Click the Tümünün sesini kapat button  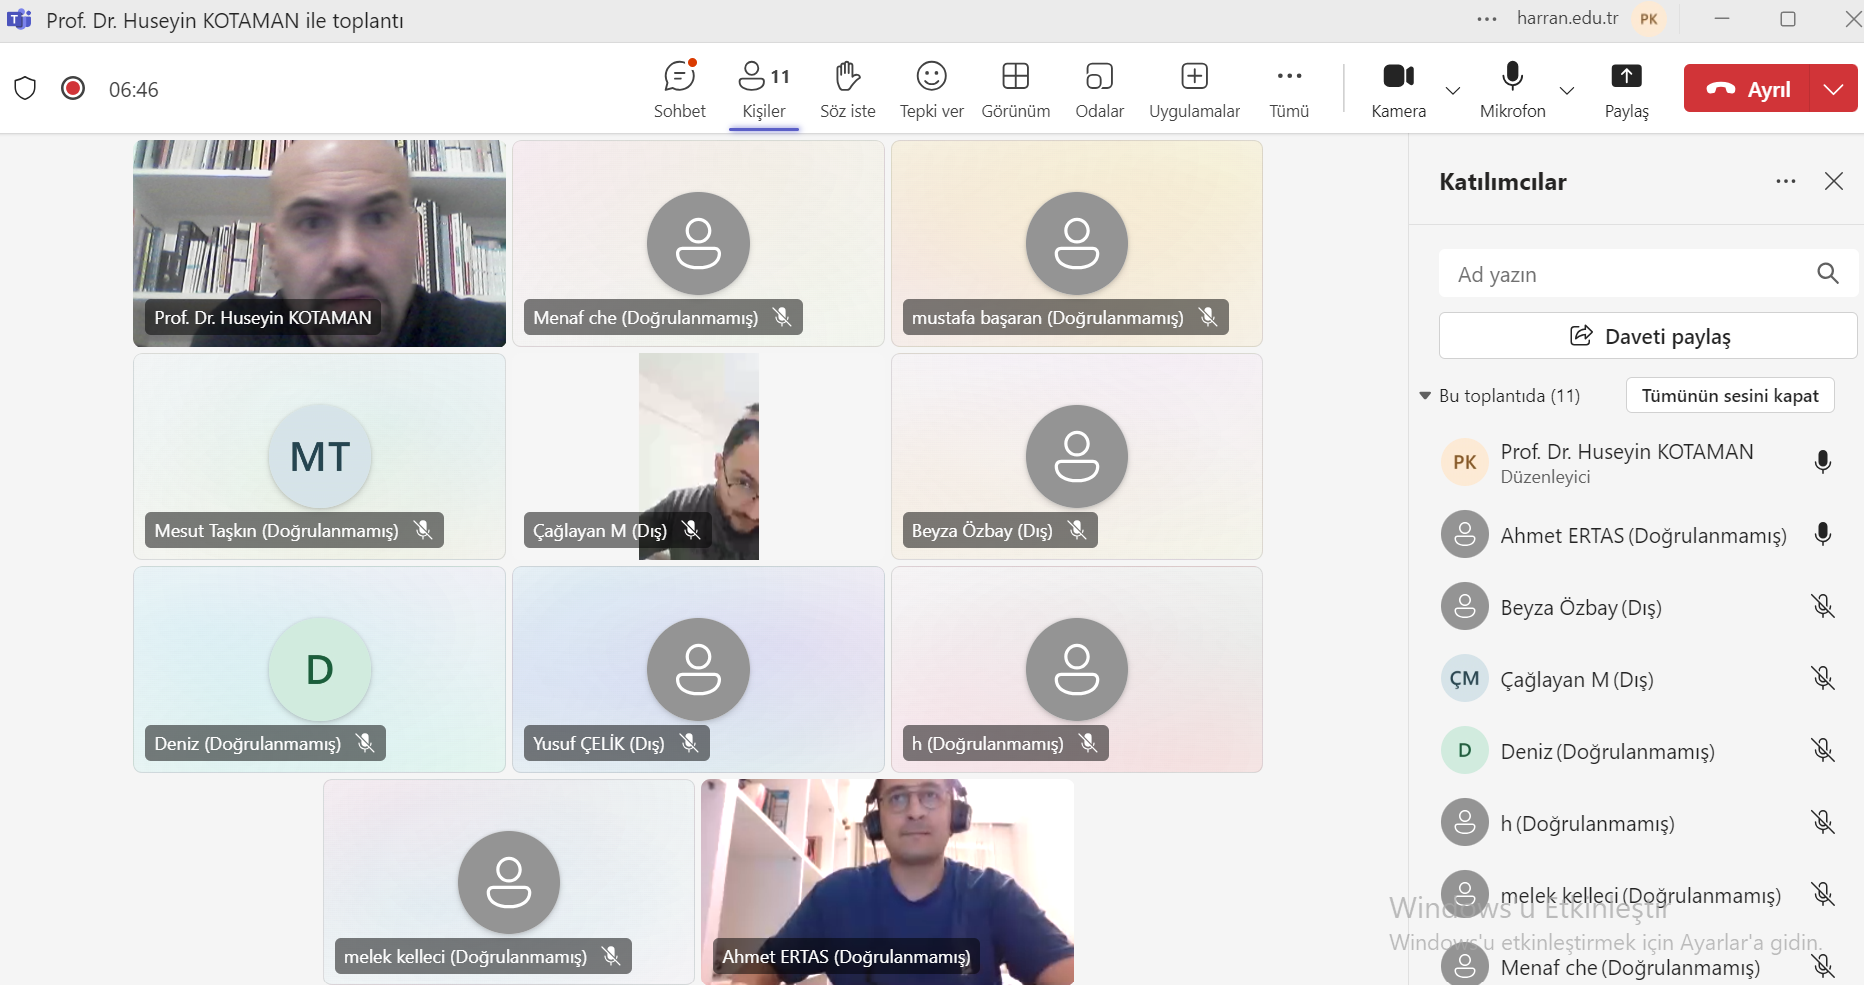coord(1729,396)
